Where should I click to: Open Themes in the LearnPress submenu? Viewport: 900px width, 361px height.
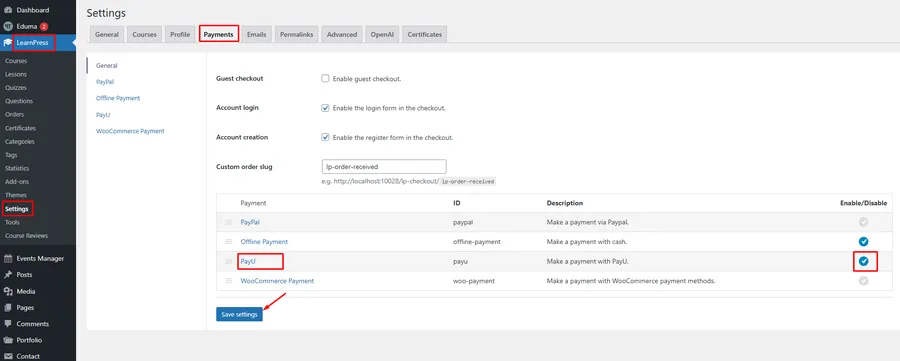(15, 195)
